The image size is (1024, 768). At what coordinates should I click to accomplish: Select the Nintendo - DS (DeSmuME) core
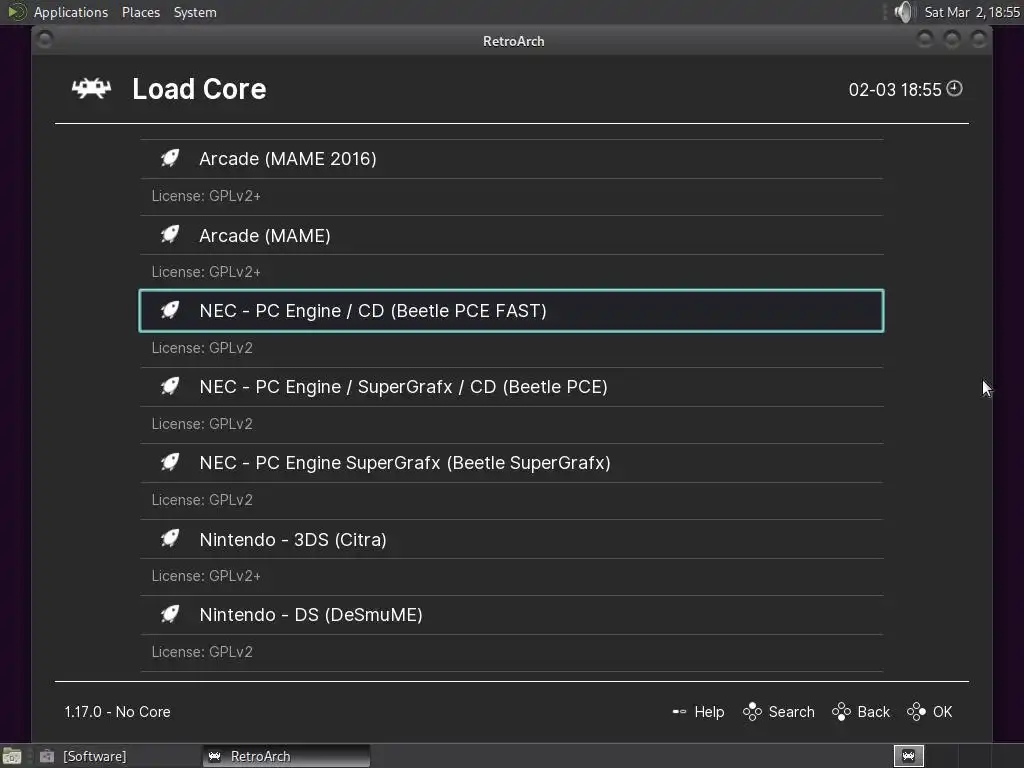[x=511, y=615]
